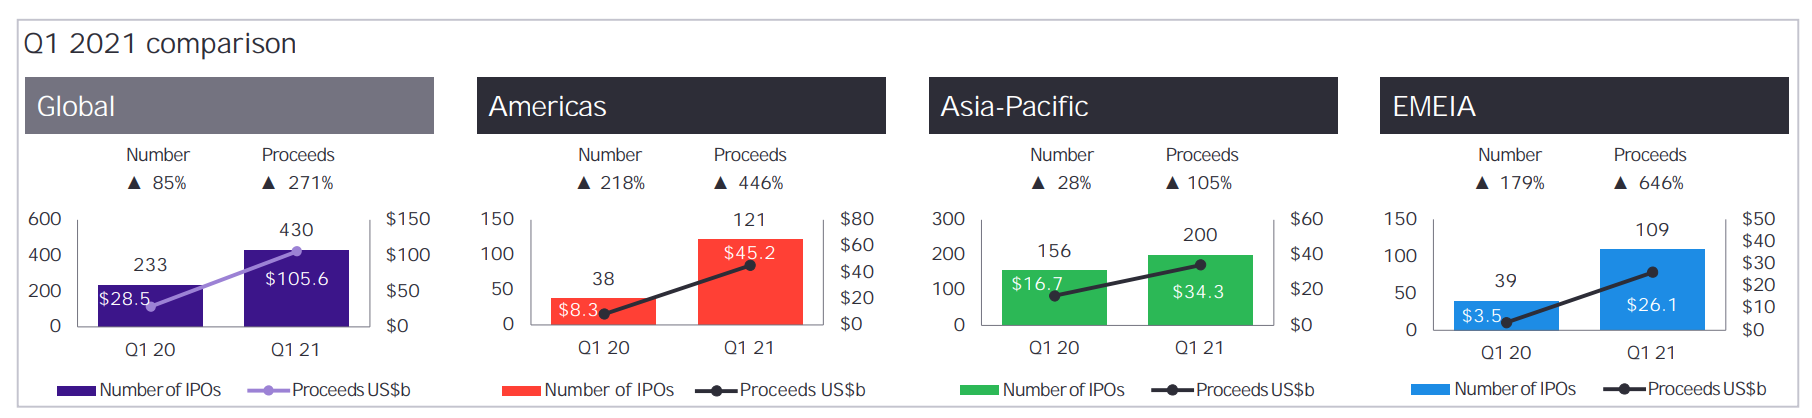
Task: Click the up triangle beside Asia-Pacific 28%
Action: (x=1038, y=183)
